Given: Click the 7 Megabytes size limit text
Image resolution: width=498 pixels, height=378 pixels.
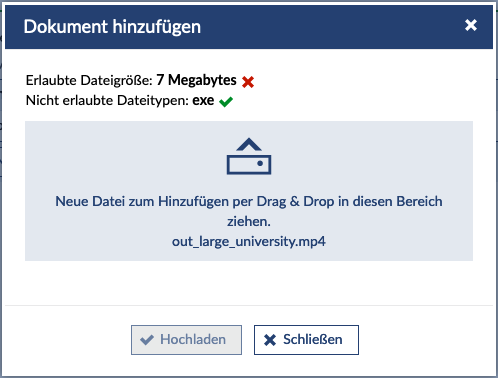Looking at the screenshot, I should pyautogui.click(x=196, y=80).
